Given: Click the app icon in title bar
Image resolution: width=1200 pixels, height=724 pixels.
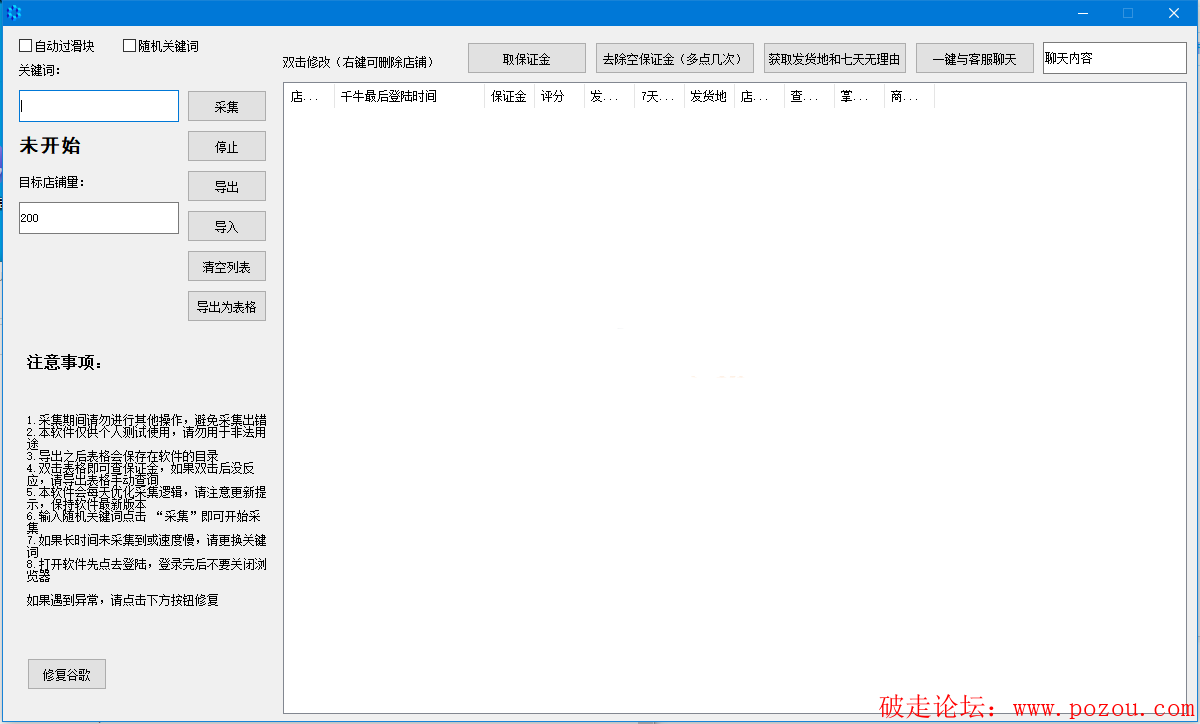Looking at the screenshot, I should [14, 13].
